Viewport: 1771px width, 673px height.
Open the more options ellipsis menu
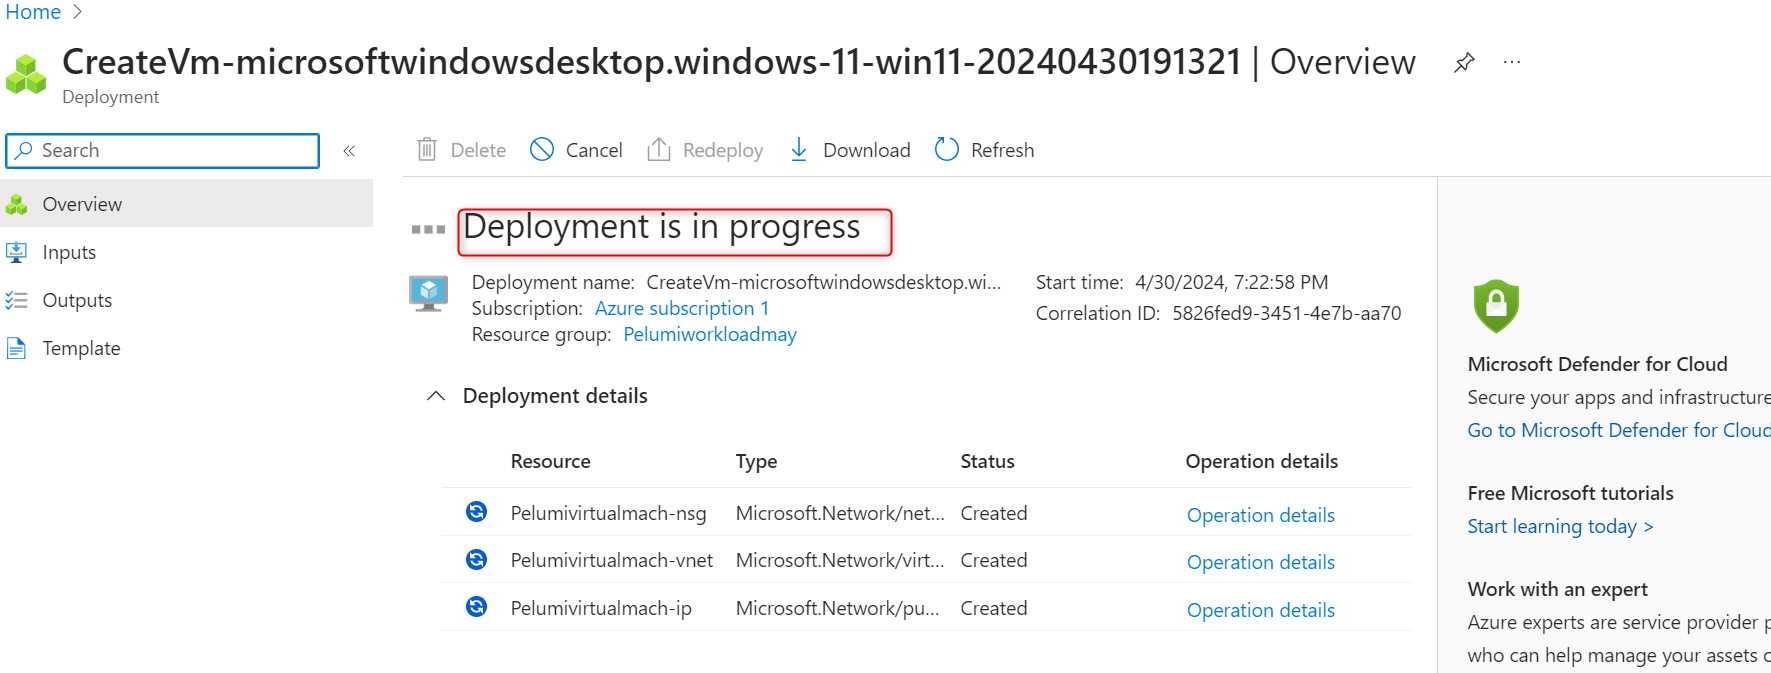click(1512, 62)
